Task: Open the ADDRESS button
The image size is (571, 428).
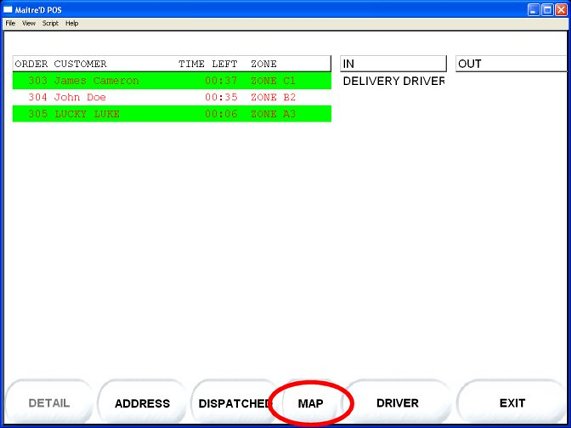Action: 142,403
